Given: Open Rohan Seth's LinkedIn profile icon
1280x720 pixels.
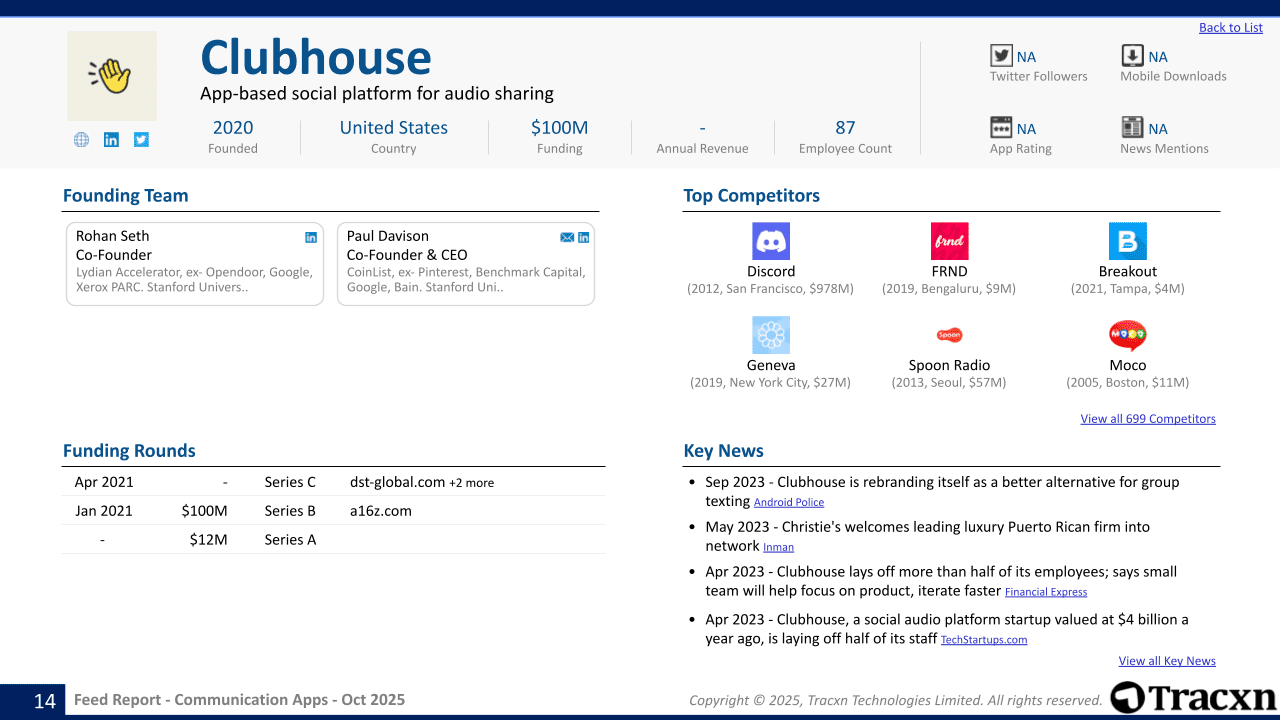Looking at the screenshot, I should click(x=311, y=237).
